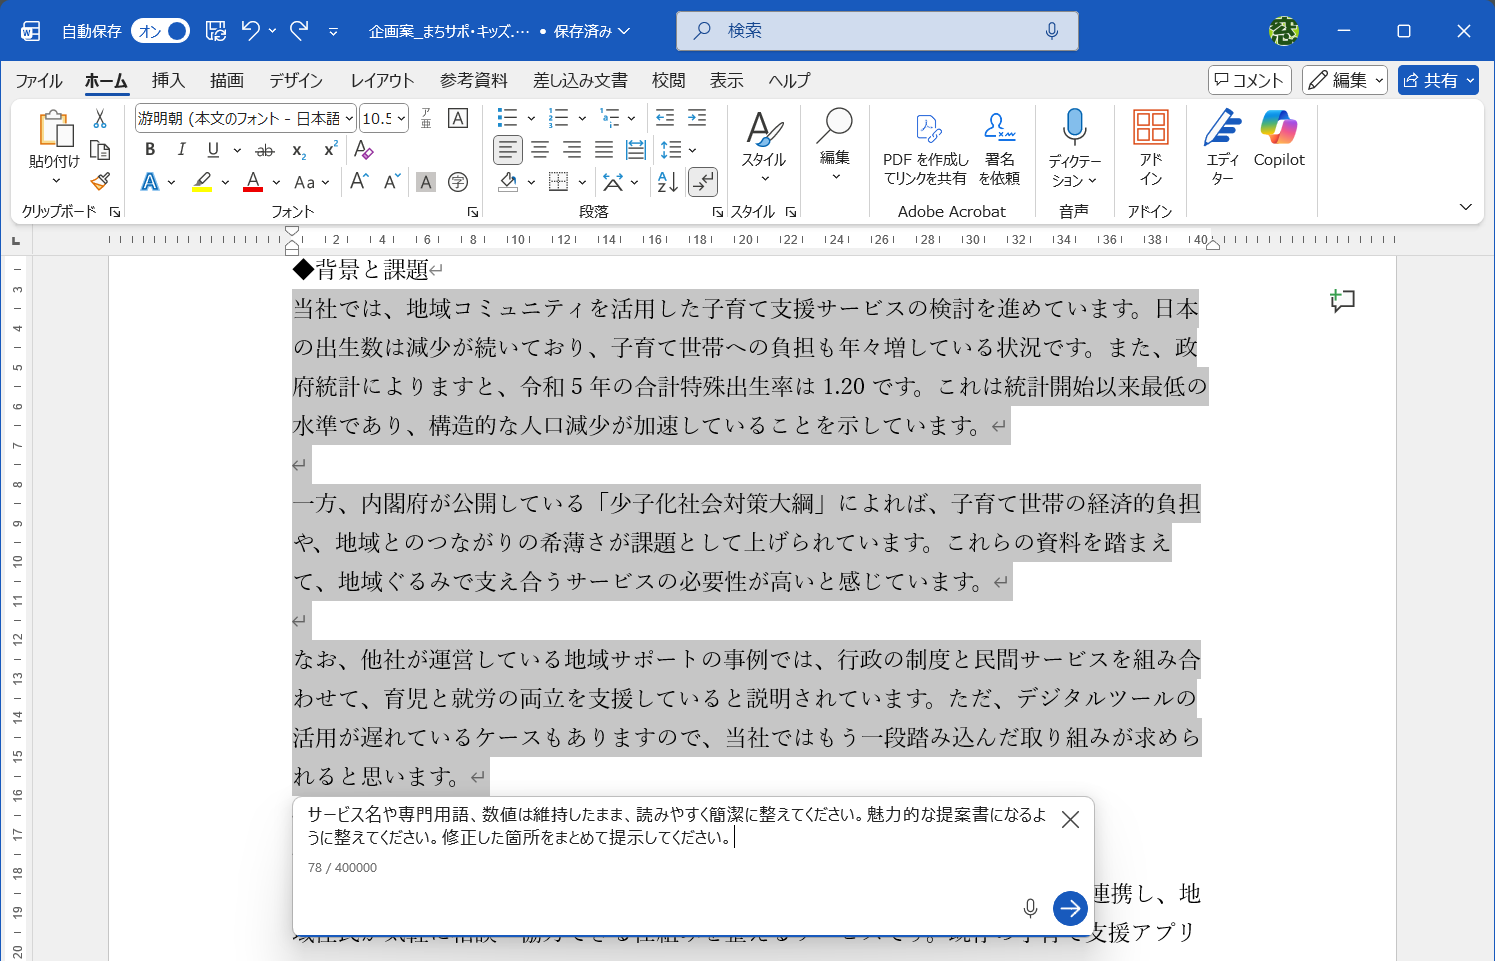
Task: Switch 自動保存 (AutoSave) off
Action: click(x=159, y=31)
